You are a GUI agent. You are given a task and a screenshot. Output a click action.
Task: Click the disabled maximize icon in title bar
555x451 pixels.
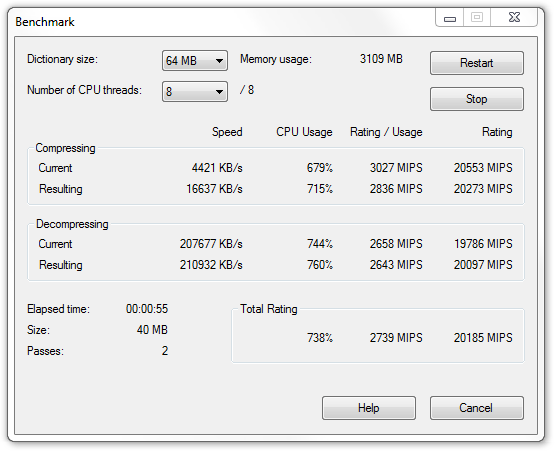click(477, 17)
